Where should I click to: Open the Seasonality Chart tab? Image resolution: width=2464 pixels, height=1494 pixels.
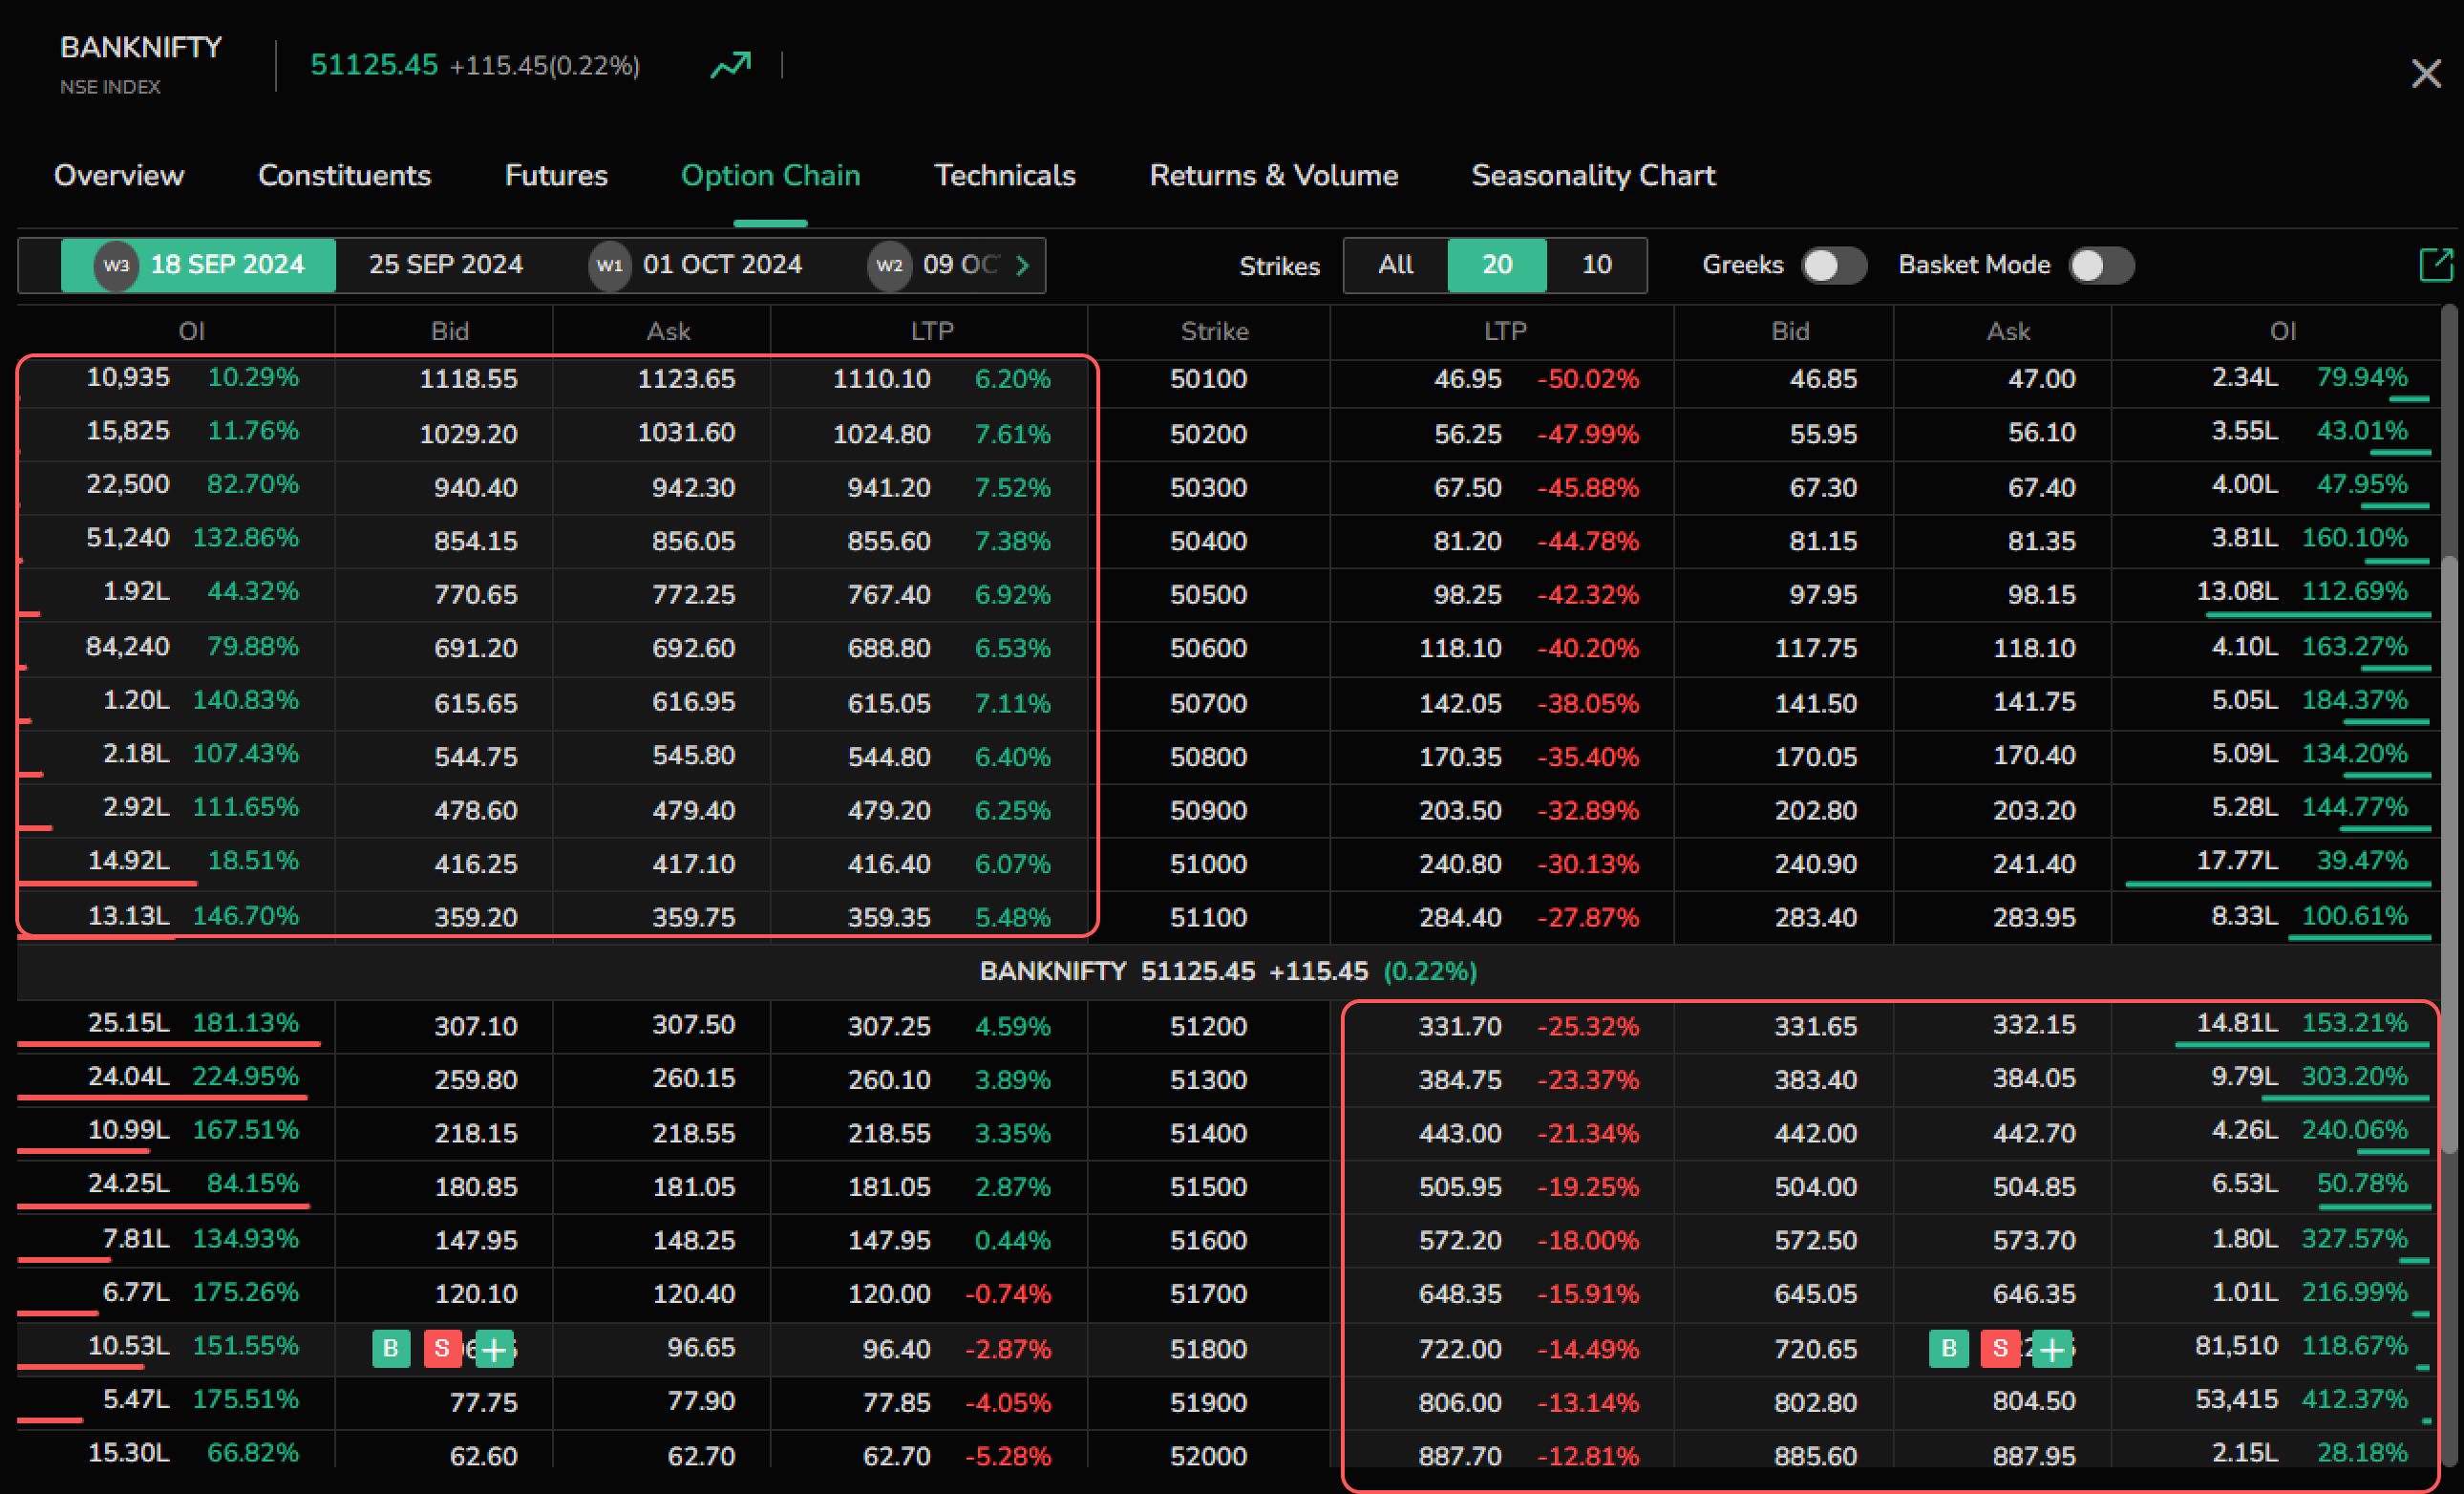pyautogui.click(x=1593, y=175)
